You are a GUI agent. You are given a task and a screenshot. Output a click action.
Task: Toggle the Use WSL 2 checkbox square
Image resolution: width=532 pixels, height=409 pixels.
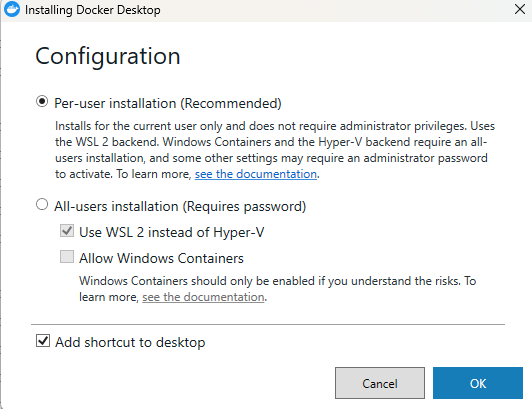click(67, 230)
